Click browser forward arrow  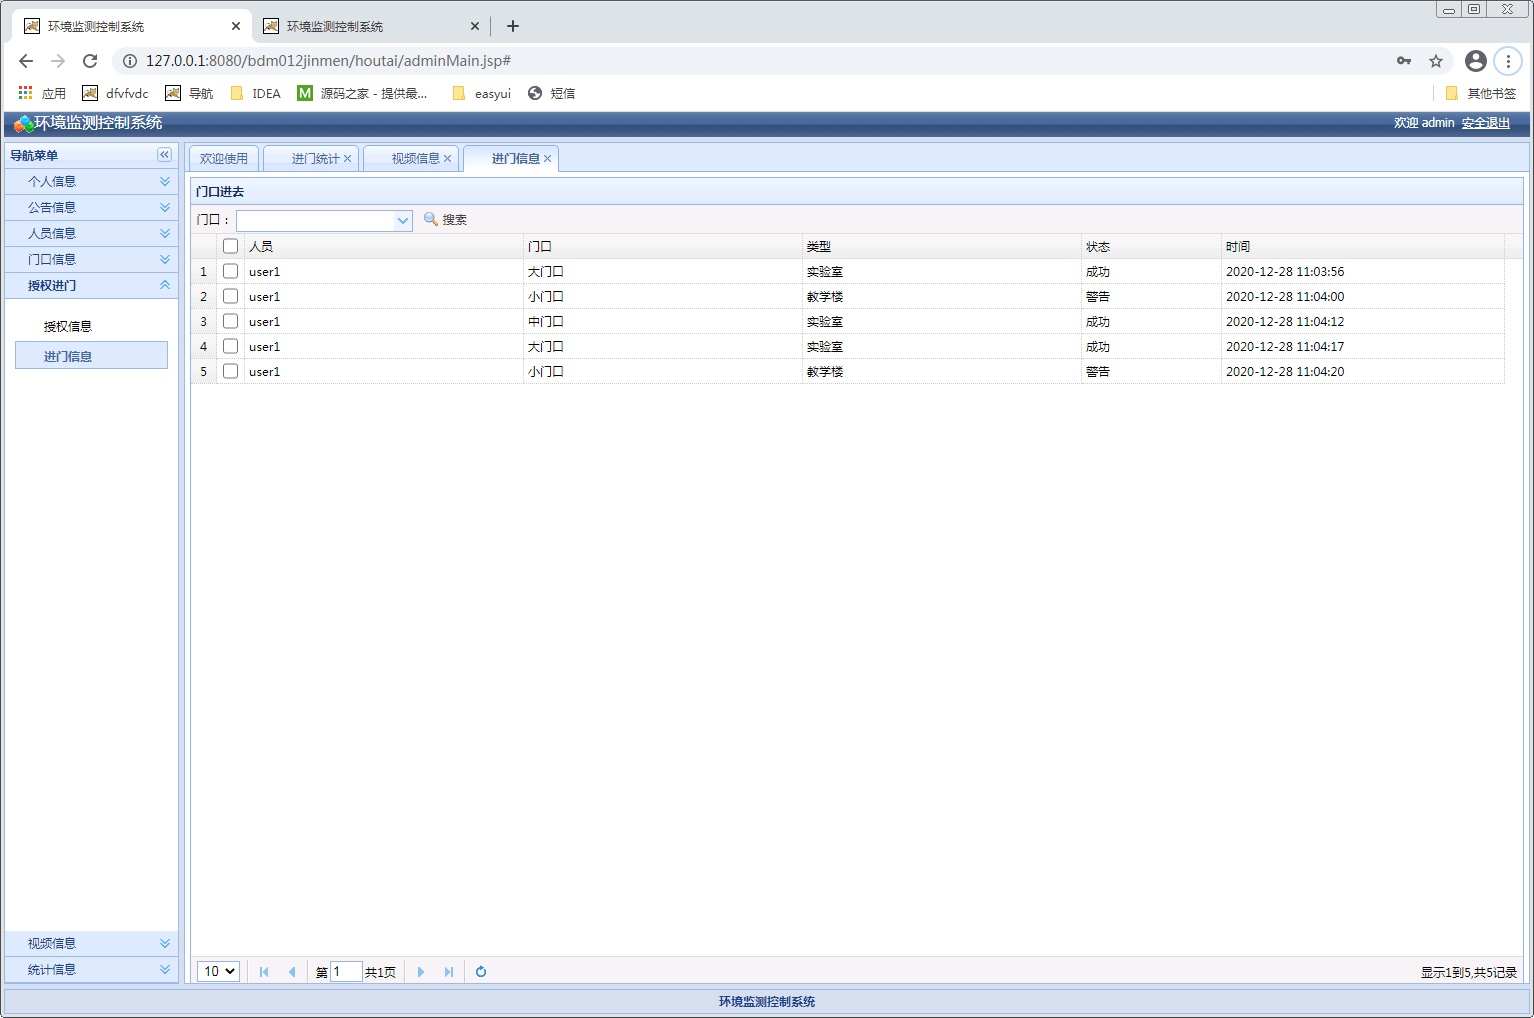tap(58, 61)
